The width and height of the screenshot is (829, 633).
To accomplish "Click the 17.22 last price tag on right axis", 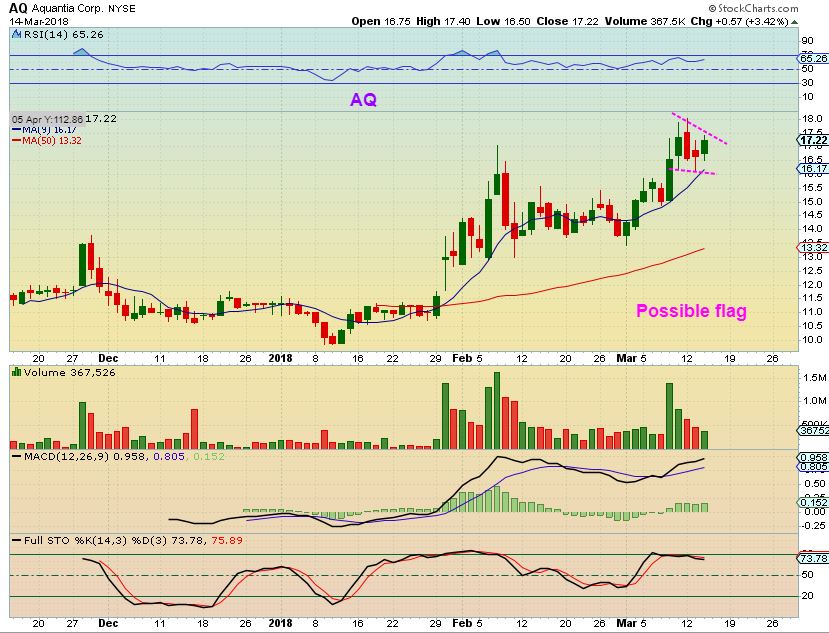I will 813,140.
